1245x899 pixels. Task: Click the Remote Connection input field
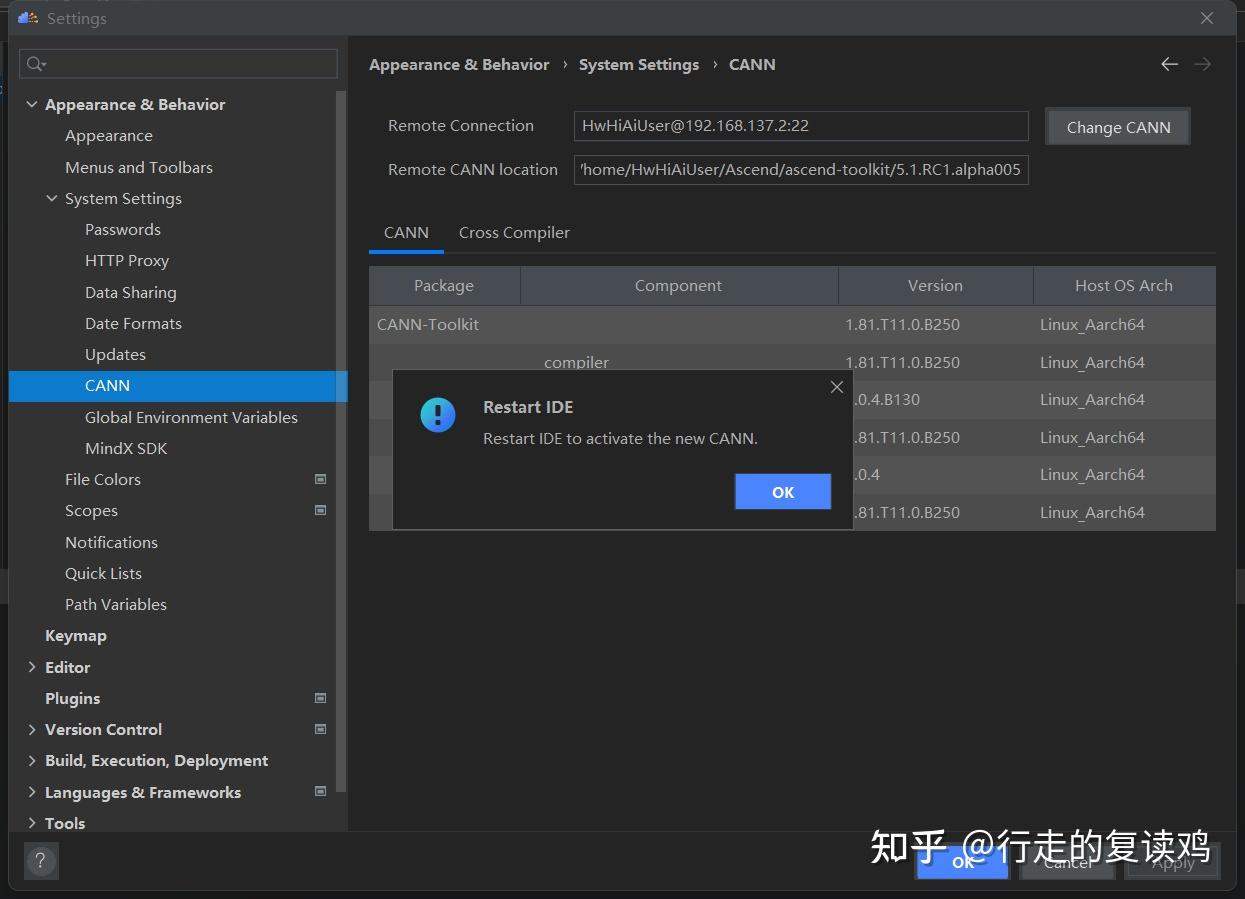800,125
